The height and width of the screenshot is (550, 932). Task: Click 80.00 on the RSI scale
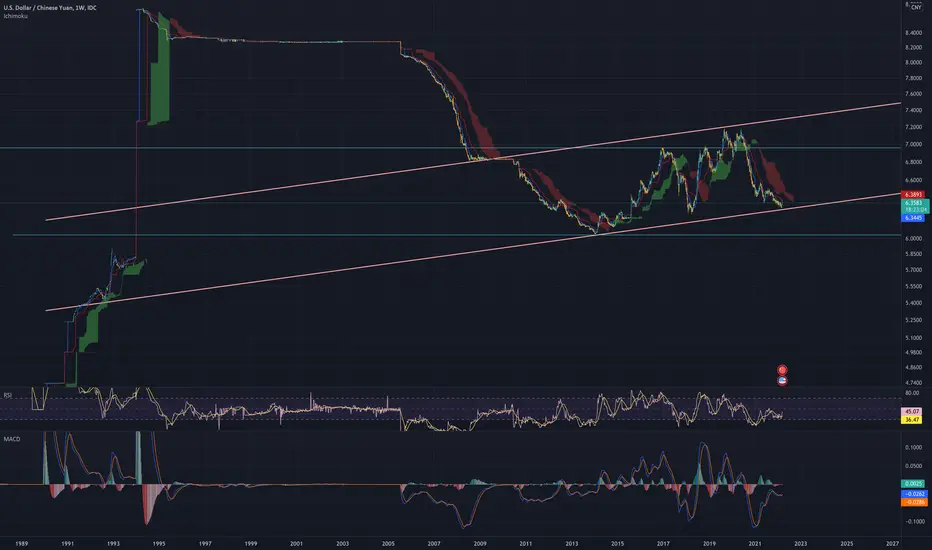[912, 393]
